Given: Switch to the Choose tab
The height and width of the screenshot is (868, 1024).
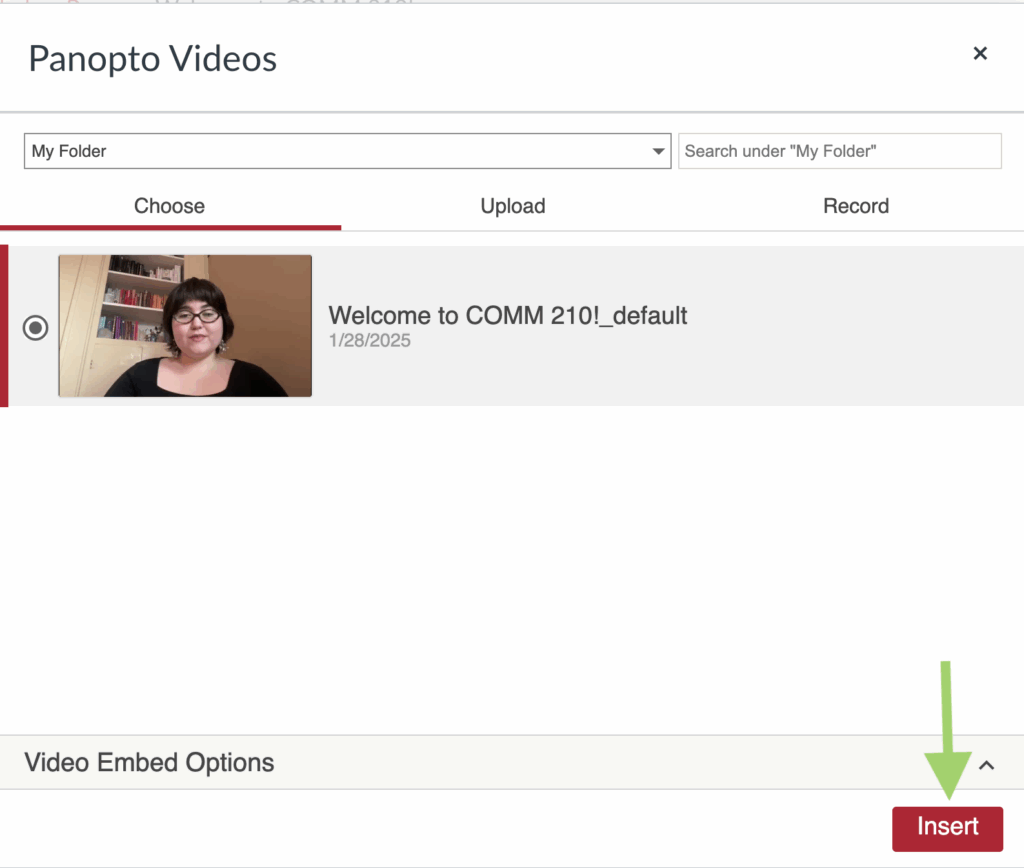Looking at the screenshot, I should pyautogui.click(x=170, y=206).
